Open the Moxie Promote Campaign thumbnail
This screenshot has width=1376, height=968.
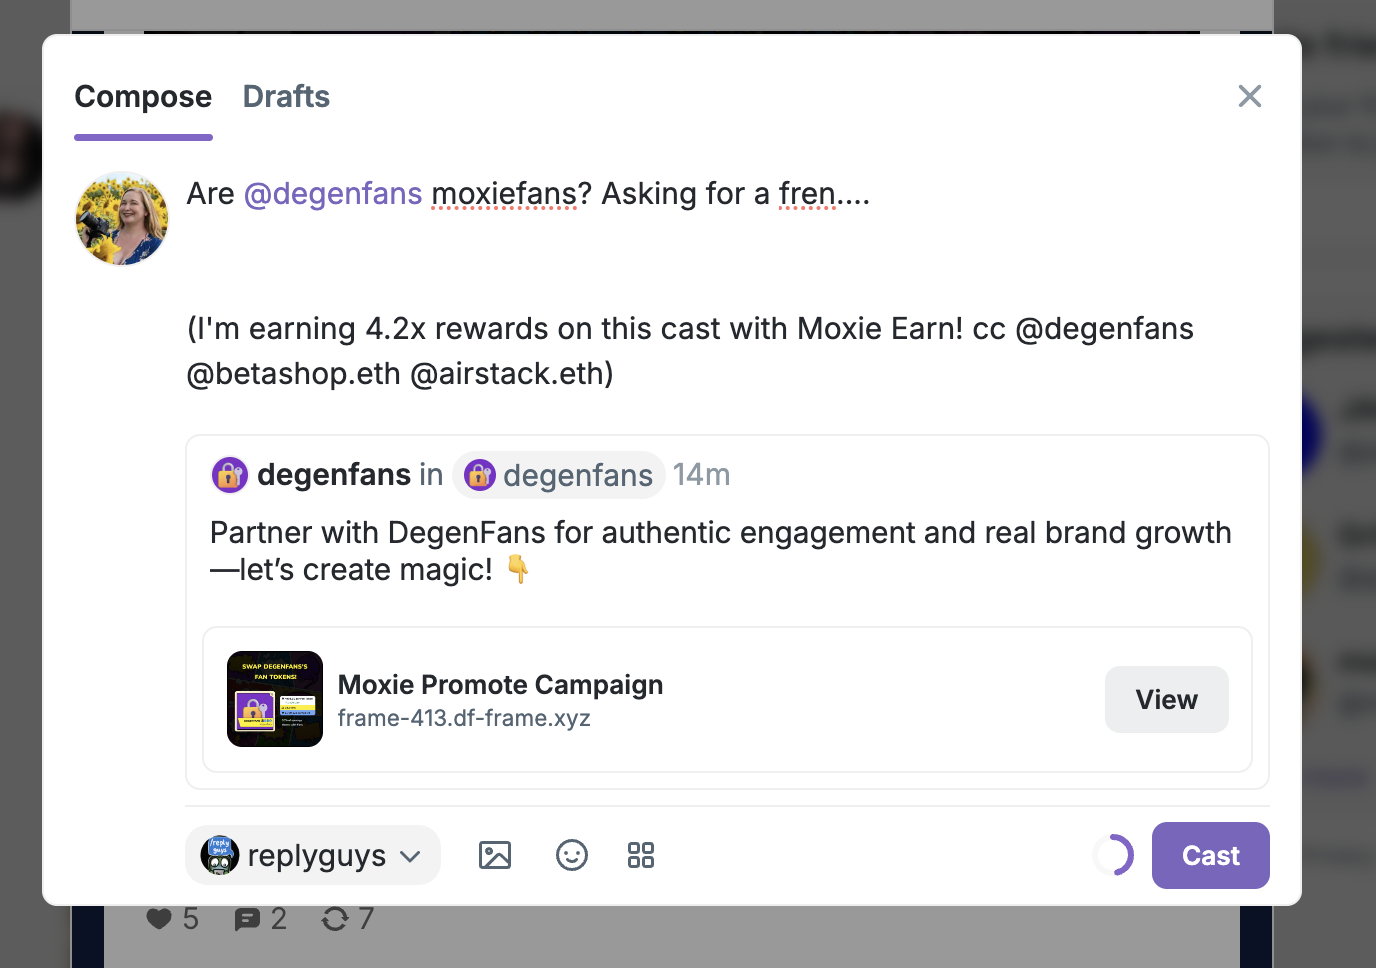pyautogui.click(x=275, y=699)
